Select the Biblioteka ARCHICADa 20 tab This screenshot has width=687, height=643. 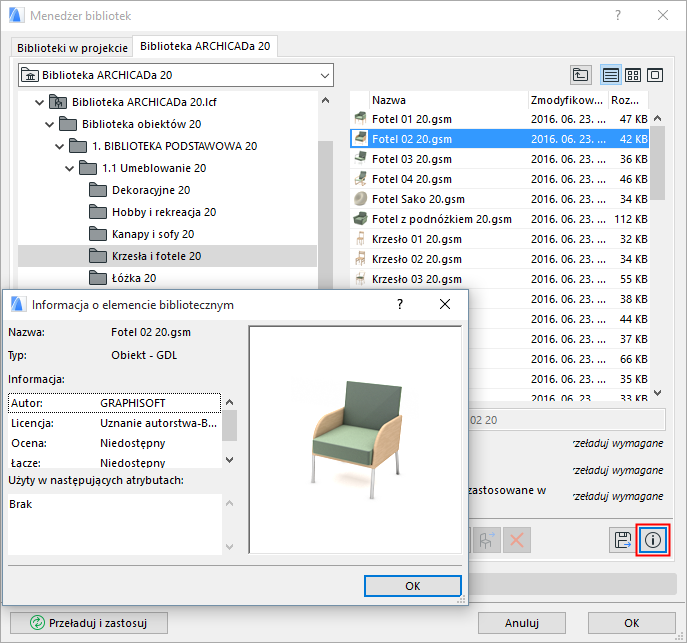[205, 46]
